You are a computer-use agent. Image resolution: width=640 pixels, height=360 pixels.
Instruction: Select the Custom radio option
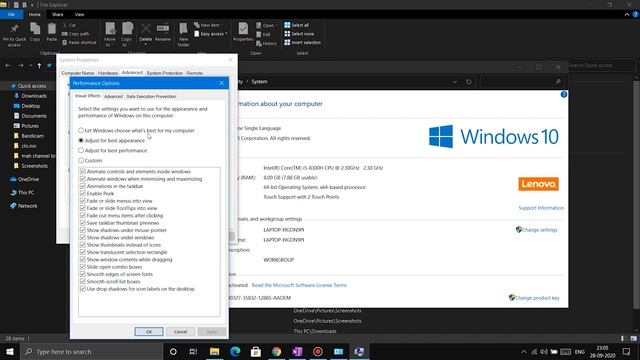pyautogui.click(x=90, y=160)
